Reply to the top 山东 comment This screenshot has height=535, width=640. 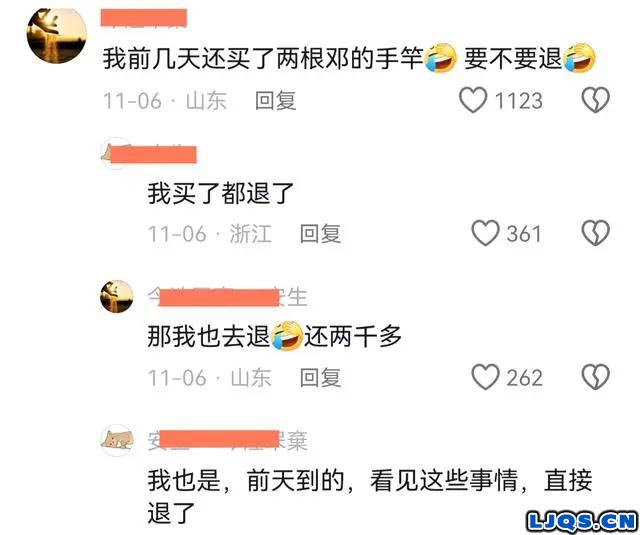(276, 101)
